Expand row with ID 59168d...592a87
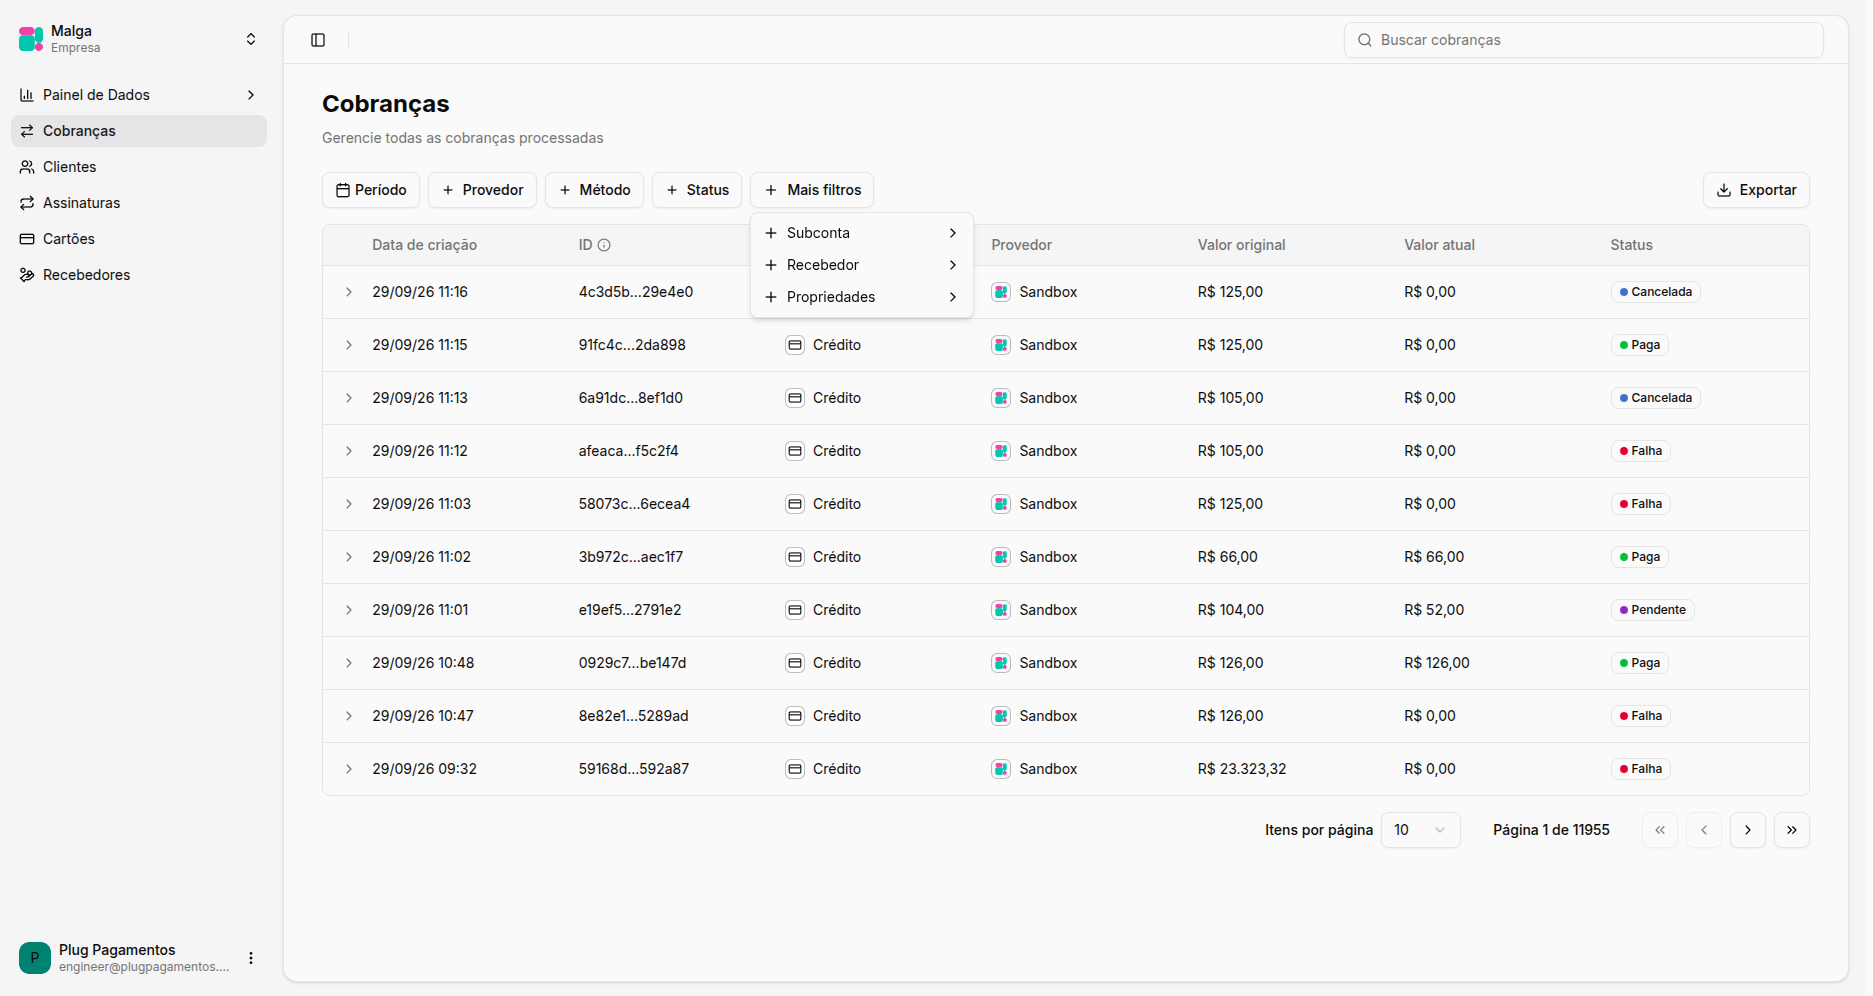Screen dimensions: 1873x996 [349, 769]
